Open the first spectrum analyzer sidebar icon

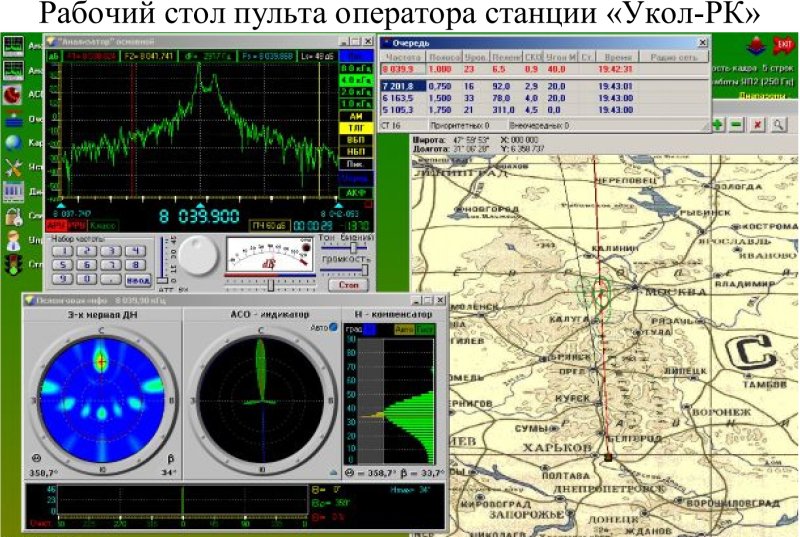[13, 46]
